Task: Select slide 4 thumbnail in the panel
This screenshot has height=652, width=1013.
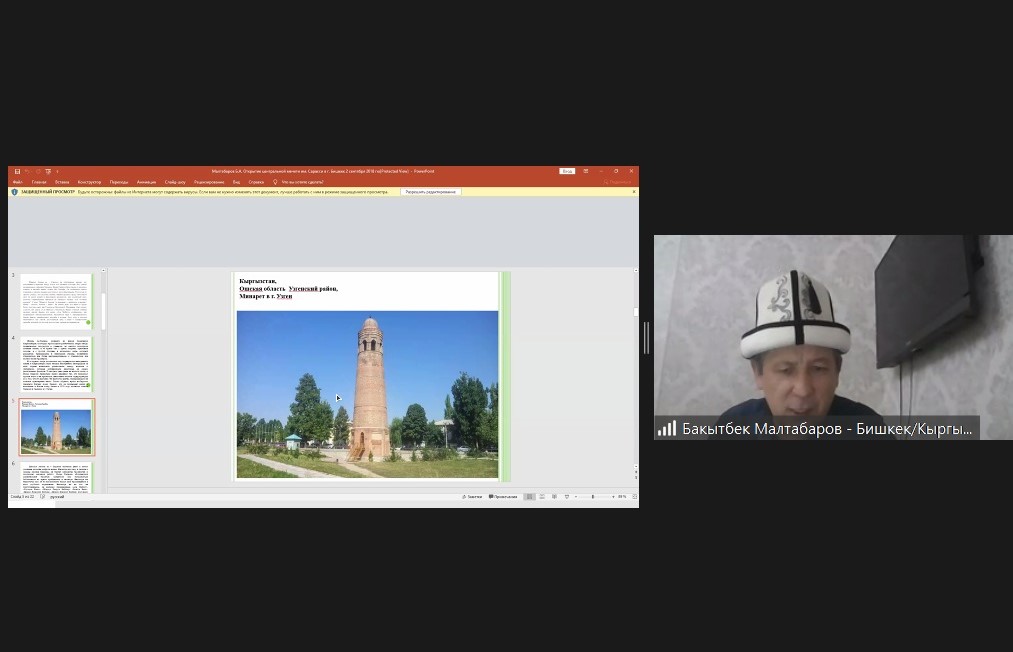Action: [x=57, y=362]
